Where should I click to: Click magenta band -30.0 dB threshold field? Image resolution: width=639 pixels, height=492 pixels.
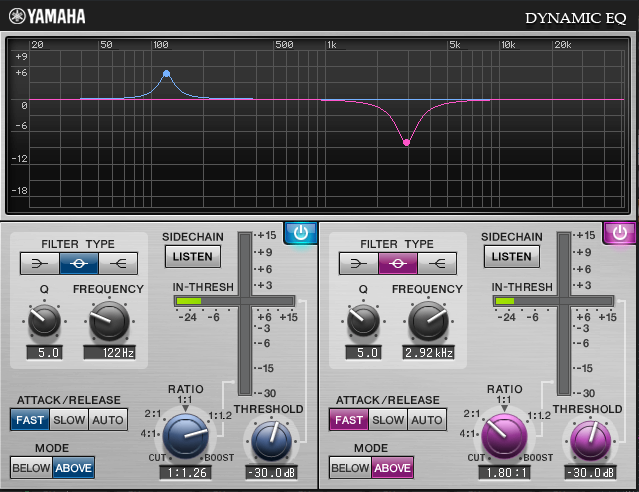(x=591, y=473)
